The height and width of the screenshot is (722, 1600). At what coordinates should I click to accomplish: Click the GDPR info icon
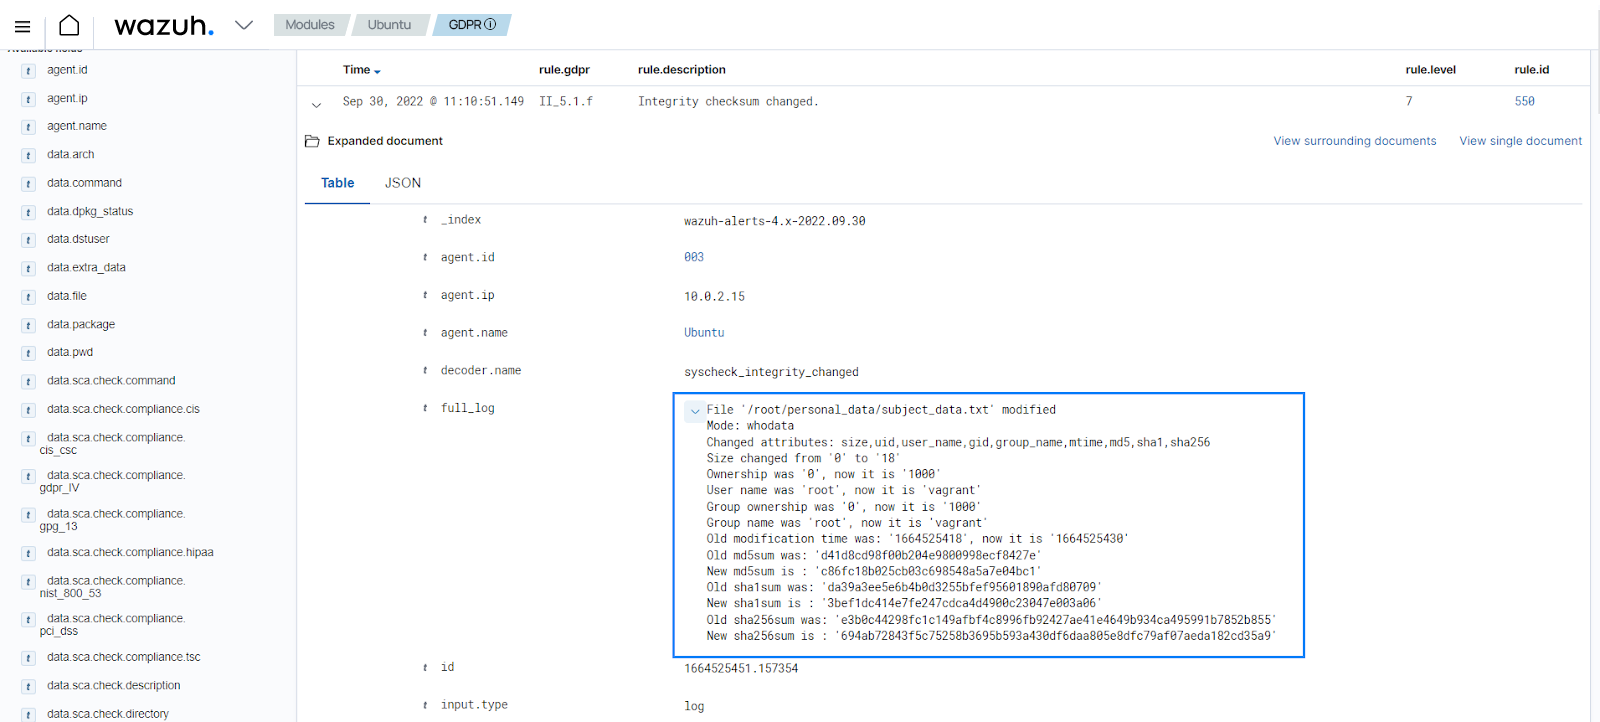coord(490,25)
